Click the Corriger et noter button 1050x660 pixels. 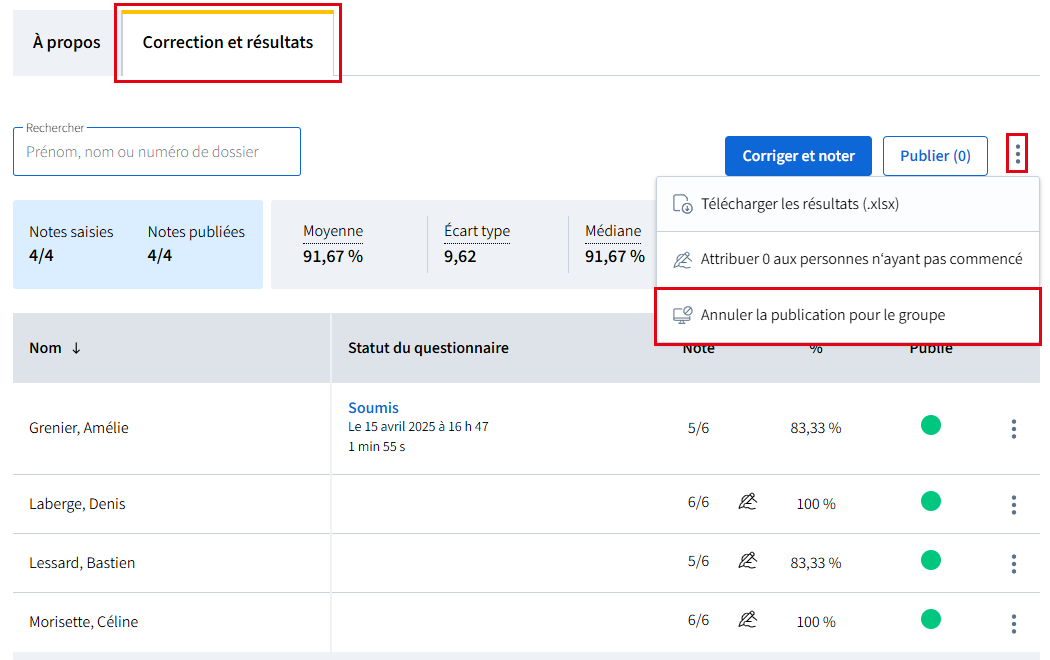pos(798,156)
